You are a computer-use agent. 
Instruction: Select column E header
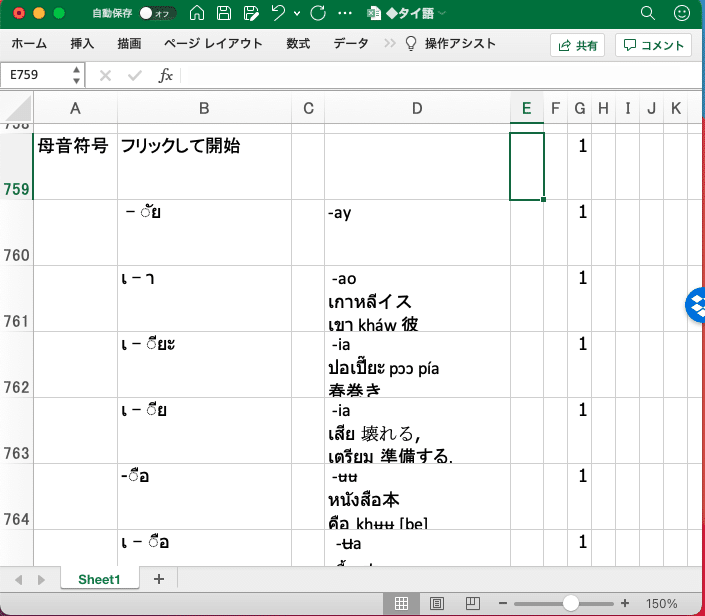point(527,108)
